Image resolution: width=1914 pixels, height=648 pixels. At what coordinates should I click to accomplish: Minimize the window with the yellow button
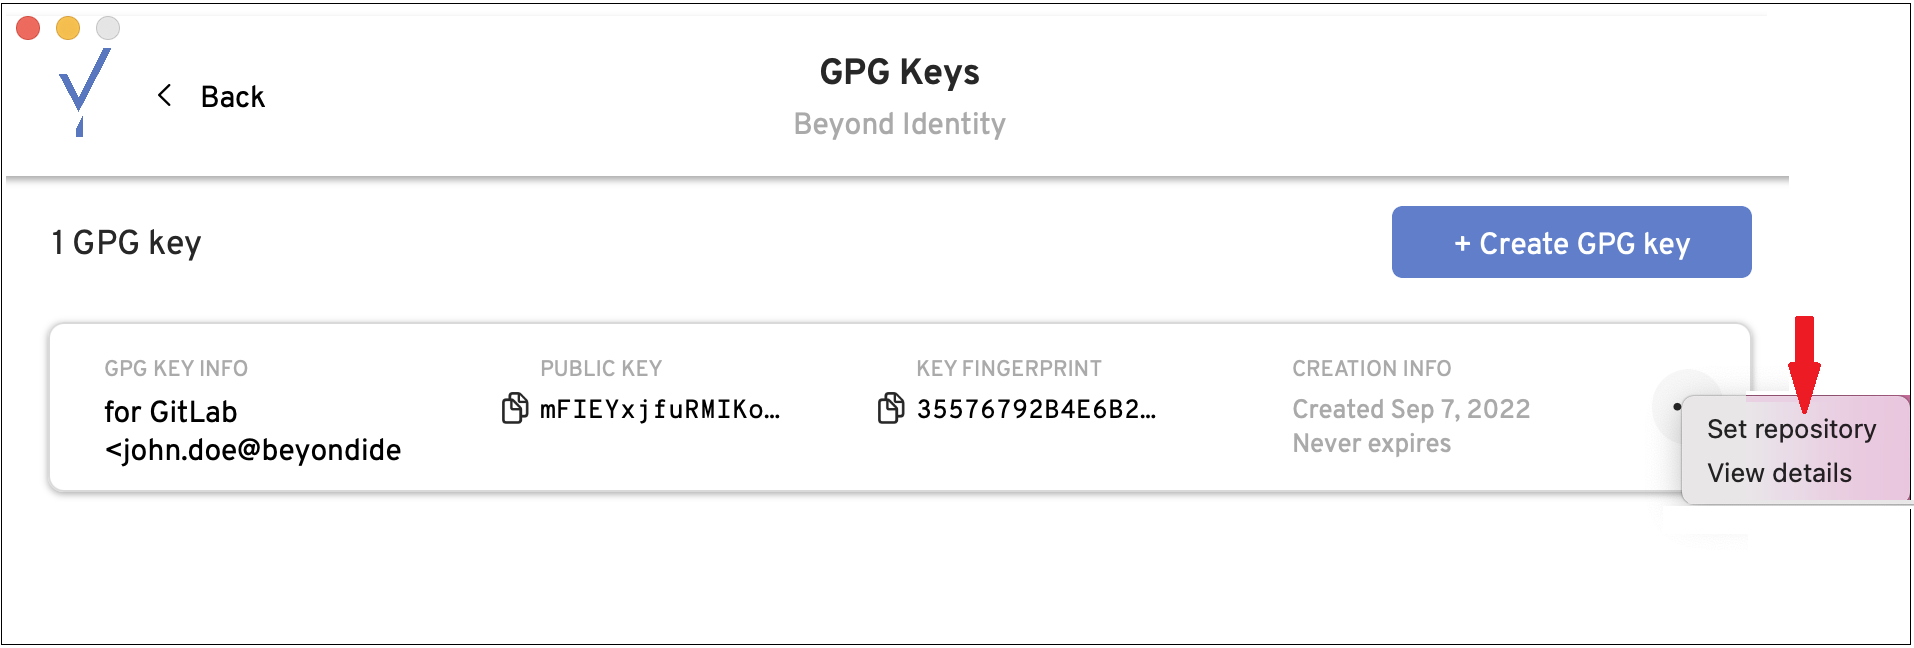tap(68, 28)
